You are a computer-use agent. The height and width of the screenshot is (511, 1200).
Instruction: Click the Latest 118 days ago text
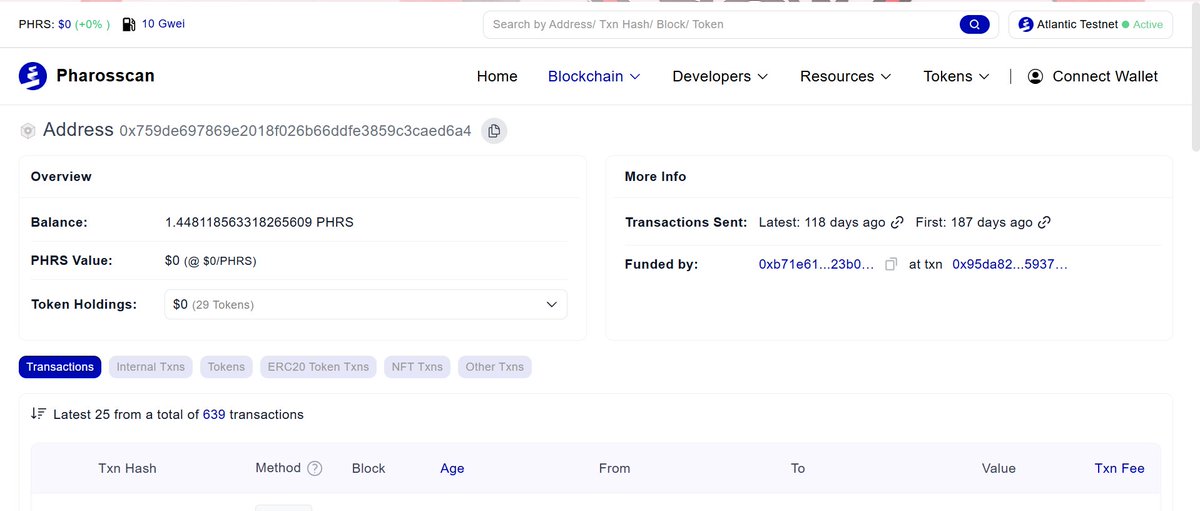coord(822,222)
